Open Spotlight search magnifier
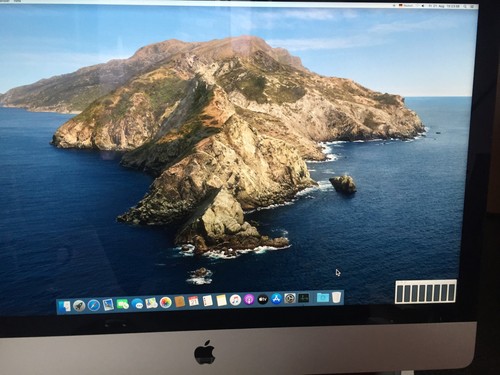This screenshot has width=500, height=375. point(465,6)
